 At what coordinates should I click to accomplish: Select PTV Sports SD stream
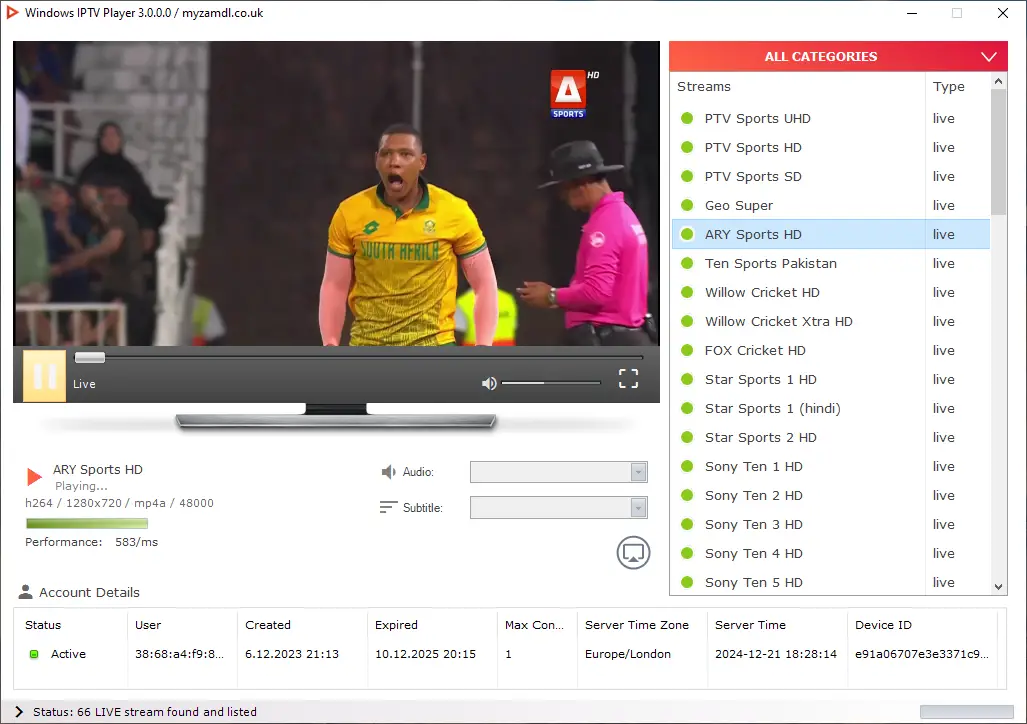[831, 176]
